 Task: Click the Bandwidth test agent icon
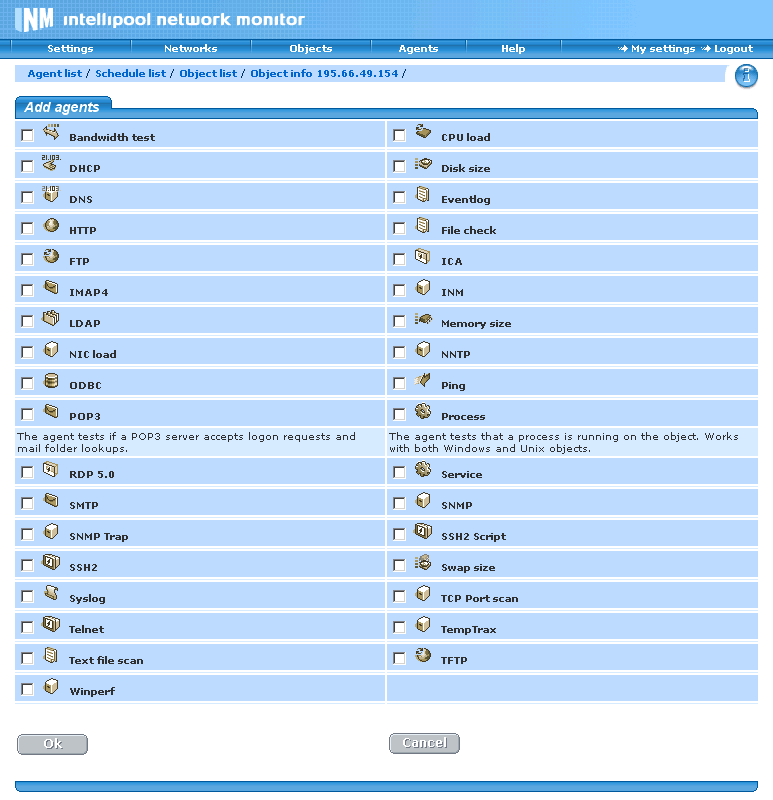[51, 133]
